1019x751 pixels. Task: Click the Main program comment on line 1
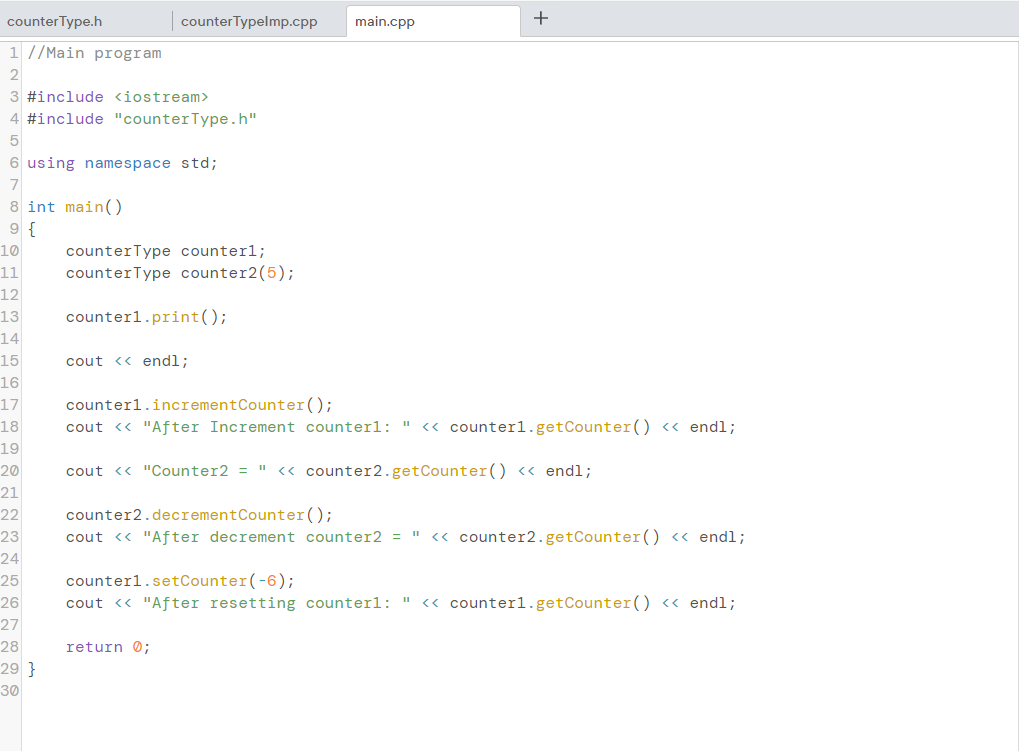click(x=95, y=52)
